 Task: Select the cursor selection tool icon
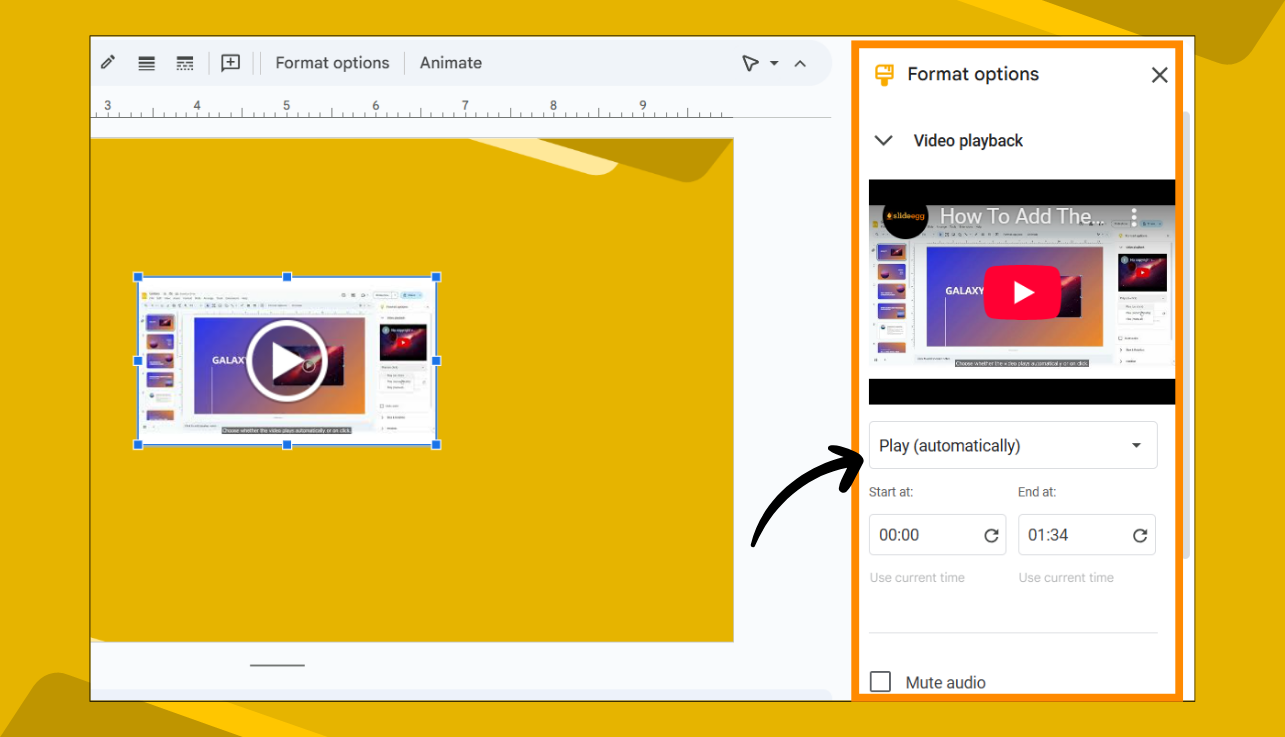[751, 63]
